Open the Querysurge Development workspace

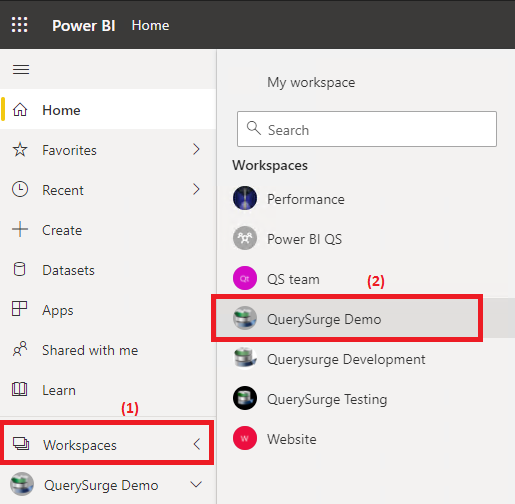(x=365, y=359)
